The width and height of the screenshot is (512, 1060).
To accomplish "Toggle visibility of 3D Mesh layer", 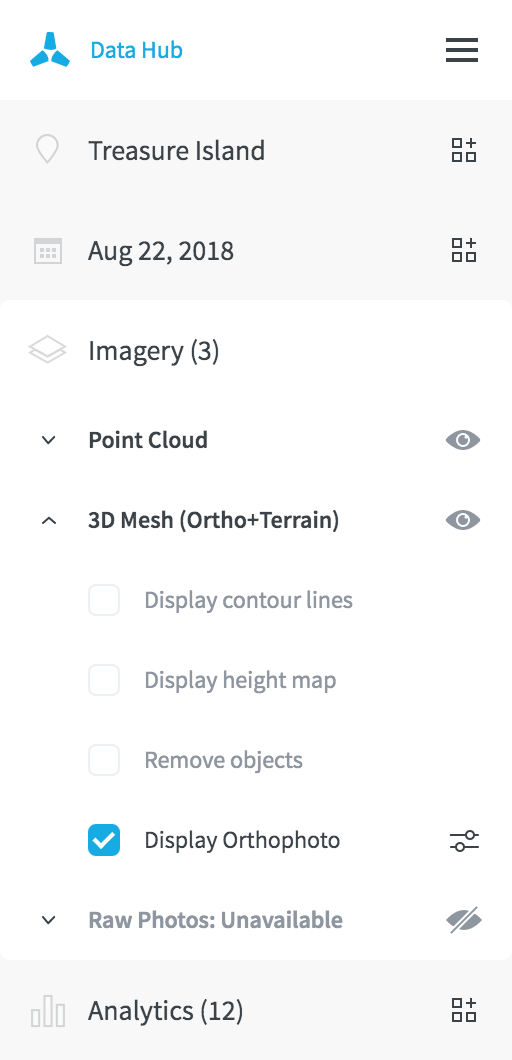I will click(x=463, y=520).
